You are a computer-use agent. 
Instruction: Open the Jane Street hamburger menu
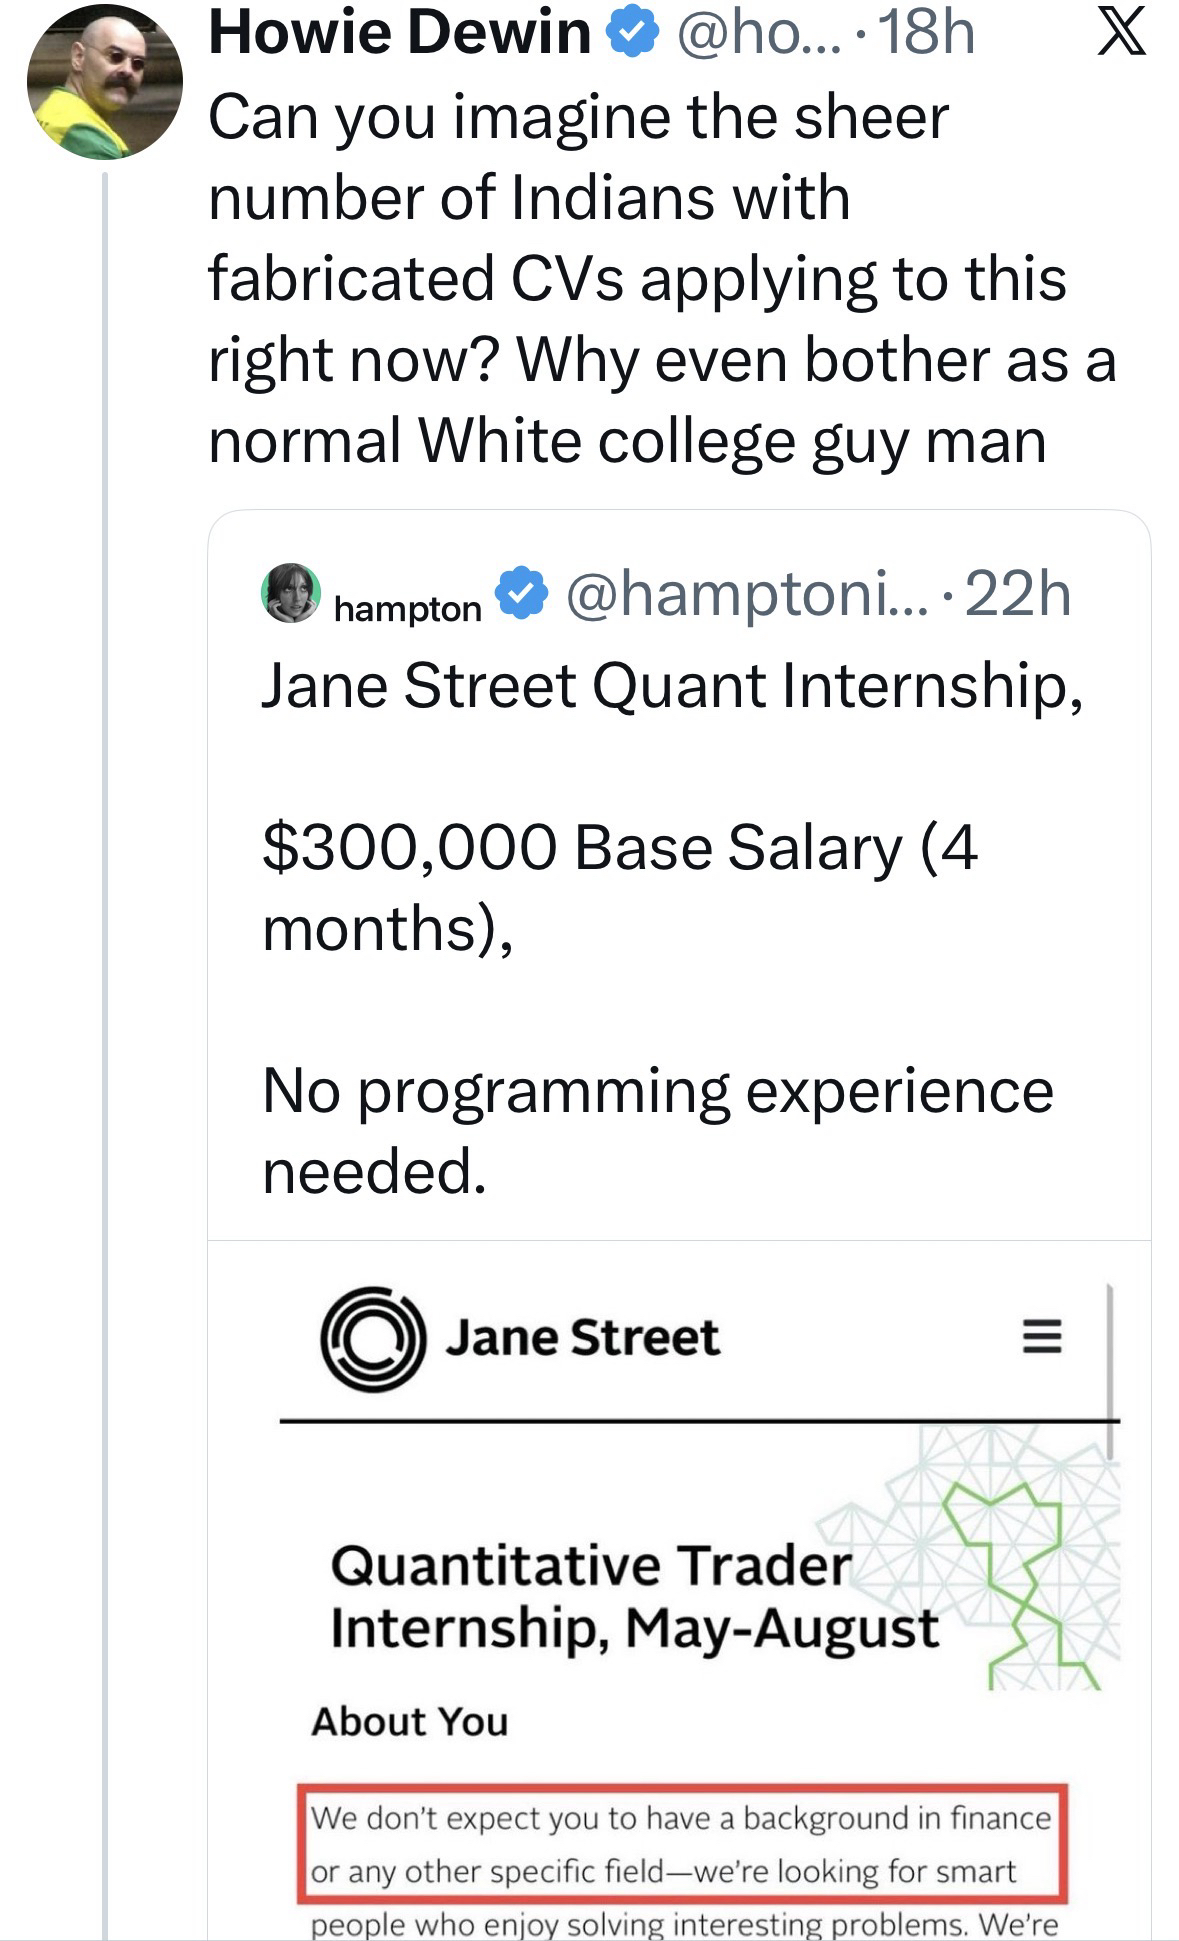point(1042,1337)
